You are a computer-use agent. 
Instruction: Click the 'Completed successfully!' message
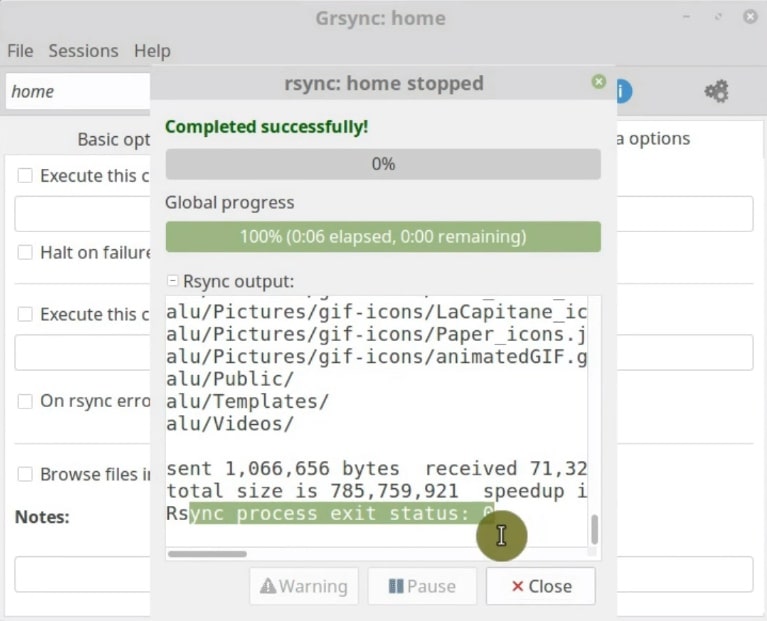pyautogui.click(x=267, y=127)
